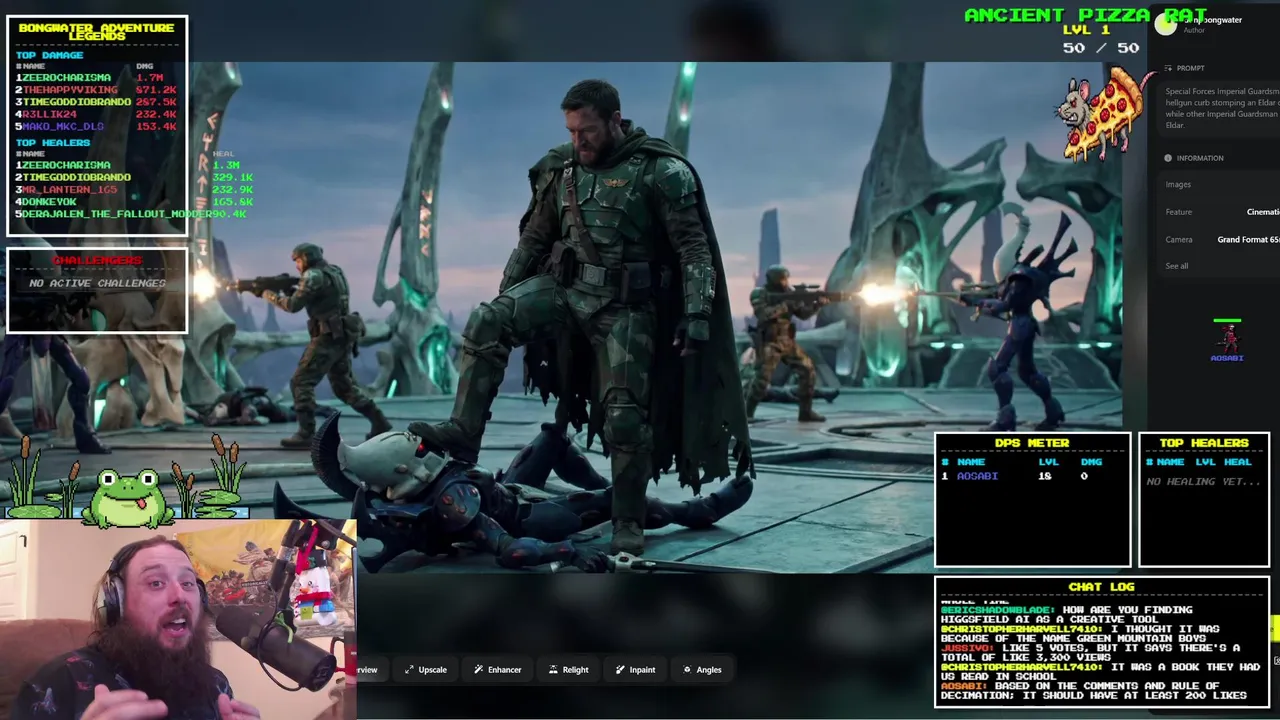Viewport: 1280px width, 720px height.
Task: Click the INFORMATION heading
Action: tap(1200, 158)
